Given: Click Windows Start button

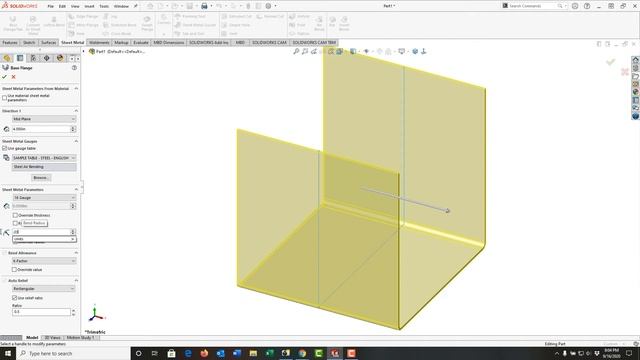Looking at the screenshot, I should point(8,353).
